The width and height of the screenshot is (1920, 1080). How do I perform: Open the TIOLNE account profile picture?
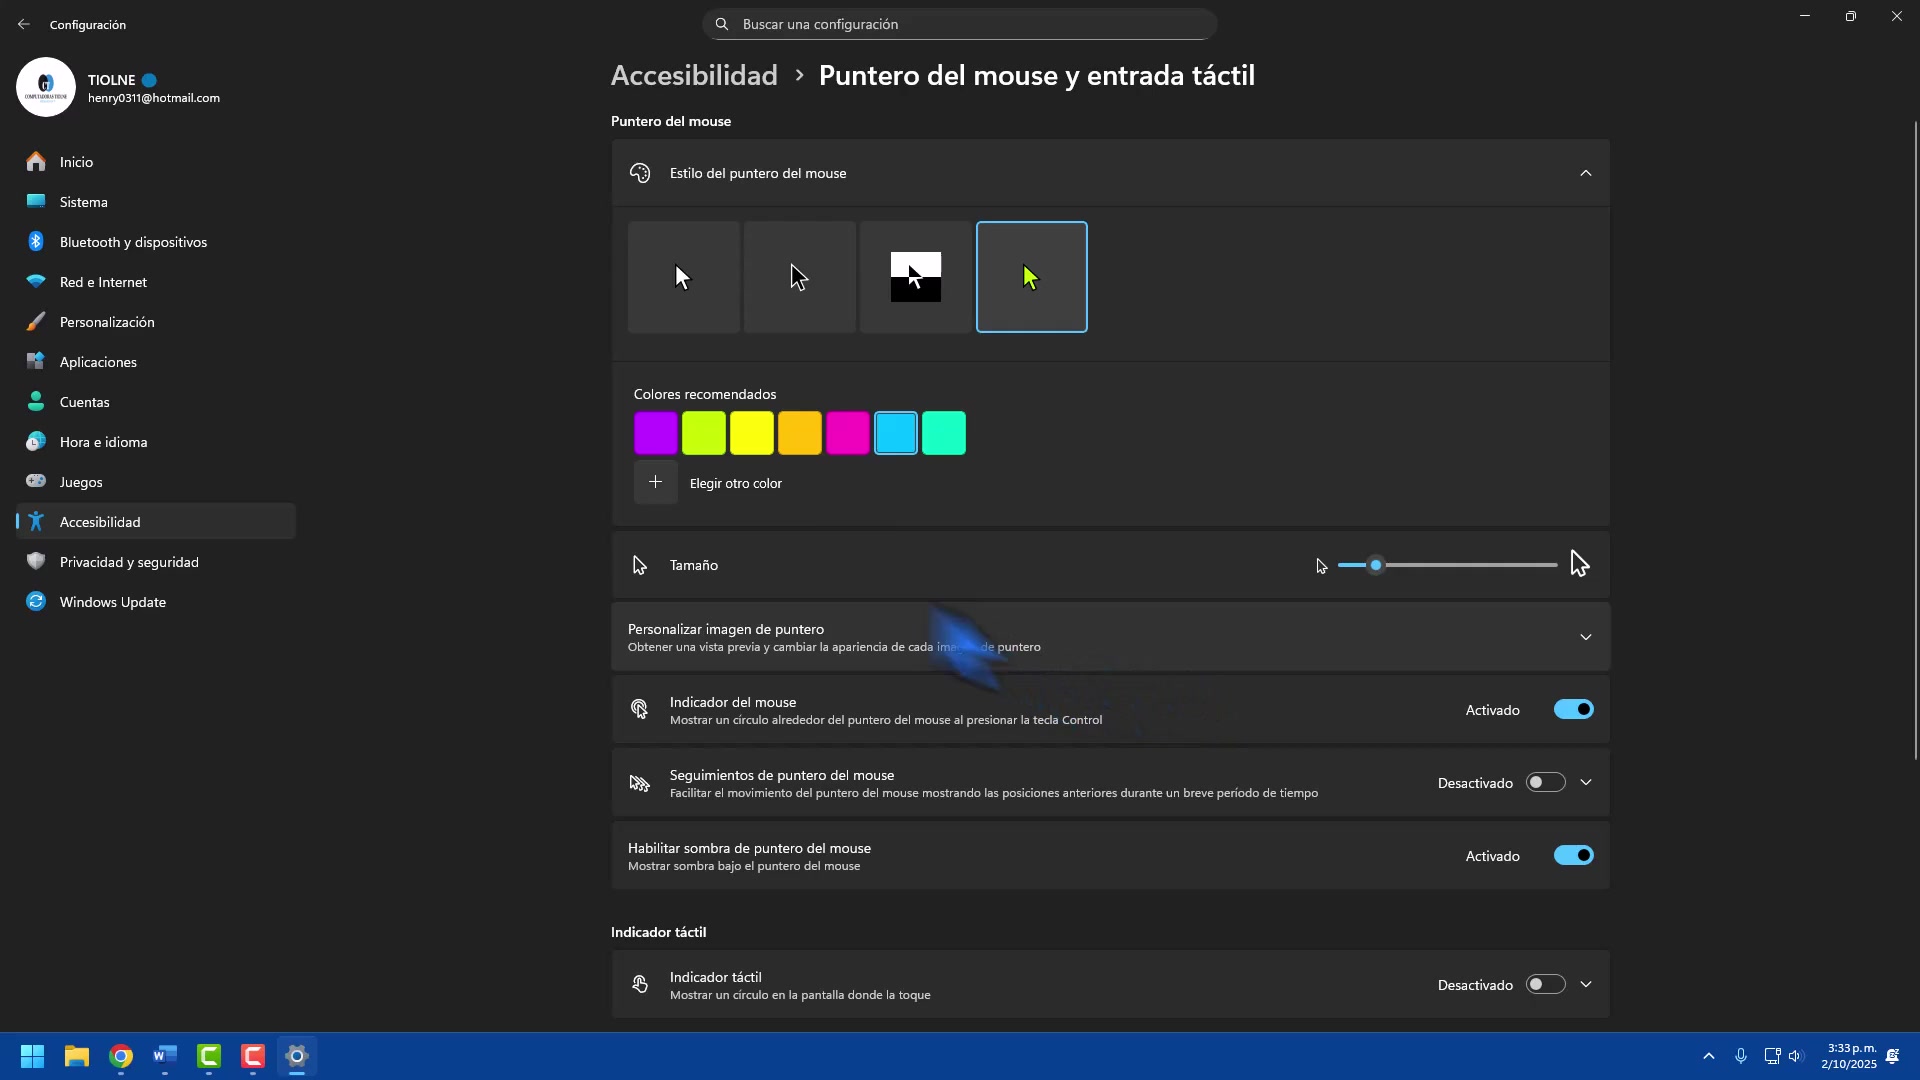point(46,87)
